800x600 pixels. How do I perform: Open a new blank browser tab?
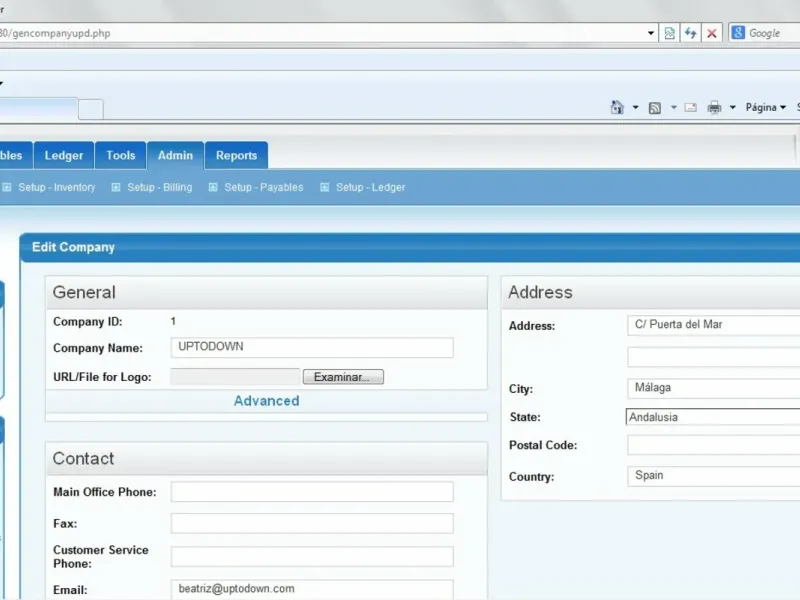[x=91, y=109]
